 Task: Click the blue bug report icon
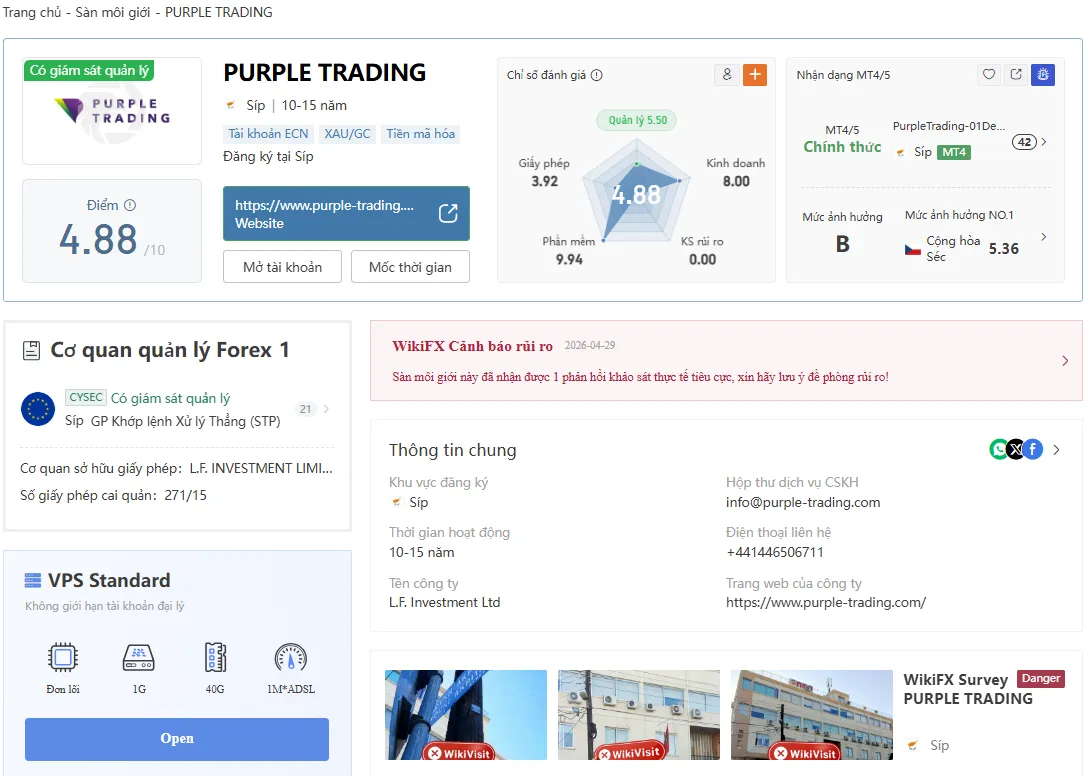click(x=1043, y=74)
